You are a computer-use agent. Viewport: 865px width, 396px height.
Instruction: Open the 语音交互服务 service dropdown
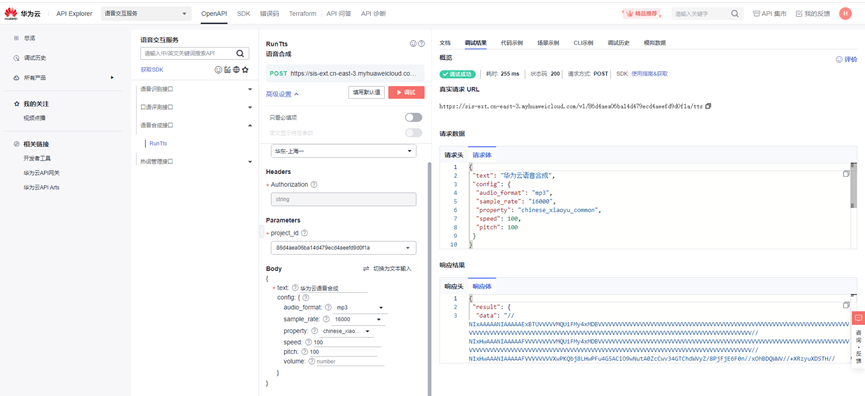146,14
